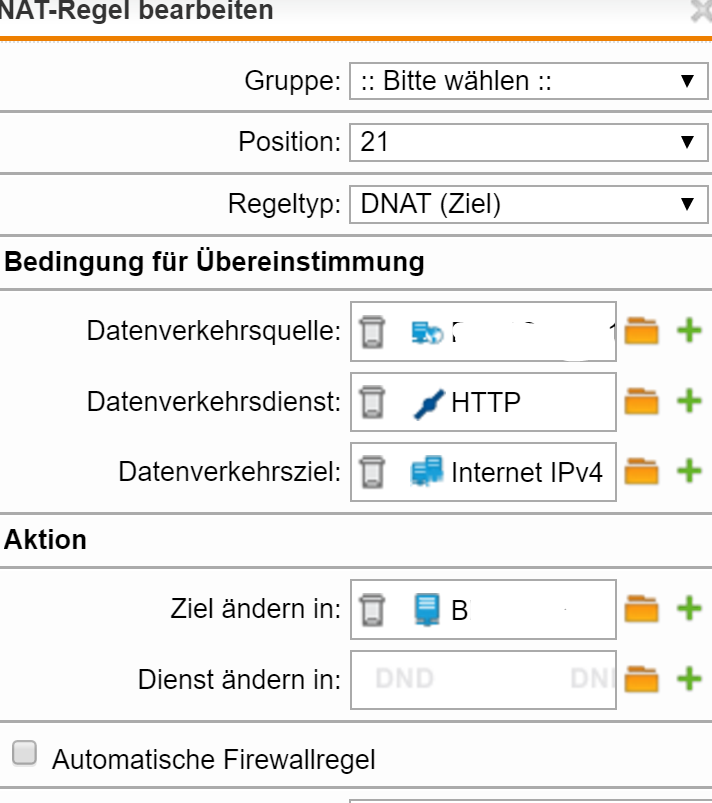Add new service definition for Datenverkehrsdienst
The width and height of the screenshot is (712, 803).
689,400
